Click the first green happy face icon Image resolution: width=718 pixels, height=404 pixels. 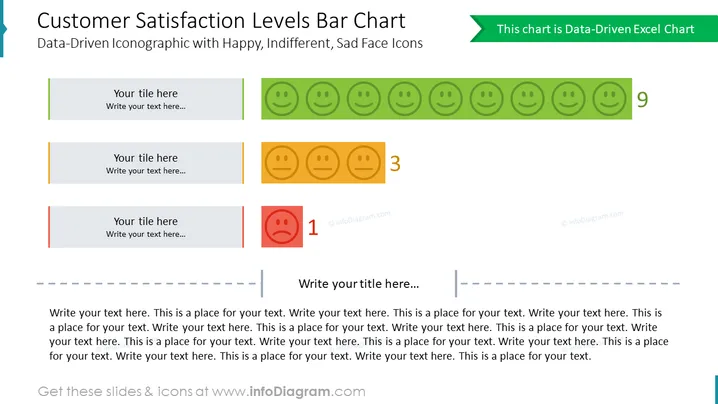[x=282, y=99]
